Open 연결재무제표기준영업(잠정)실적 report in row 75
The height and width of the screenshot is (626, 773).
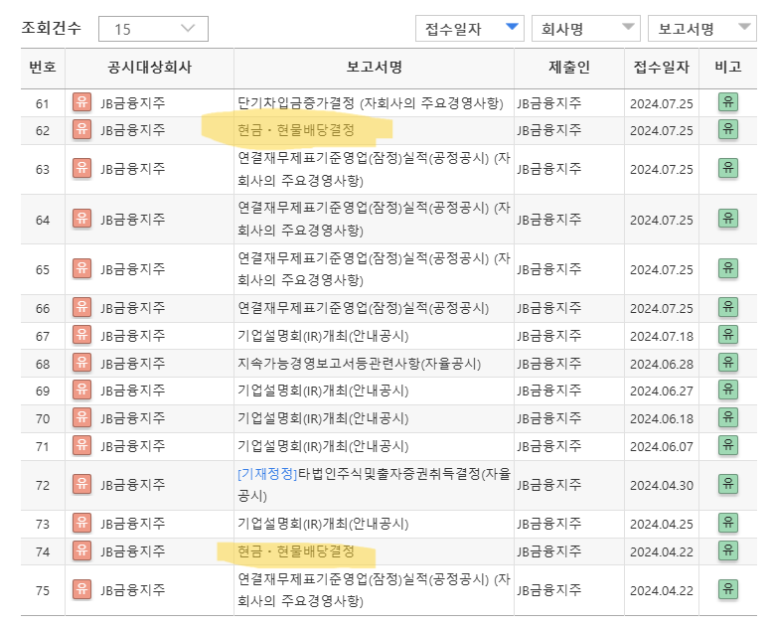pos(374,590)
